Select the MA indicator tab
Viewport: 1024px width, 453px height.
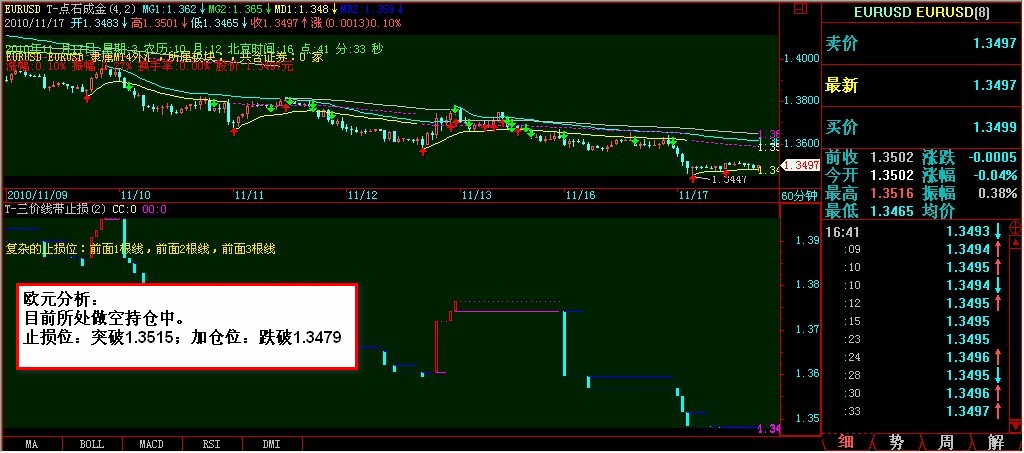(x=31, y=445)
